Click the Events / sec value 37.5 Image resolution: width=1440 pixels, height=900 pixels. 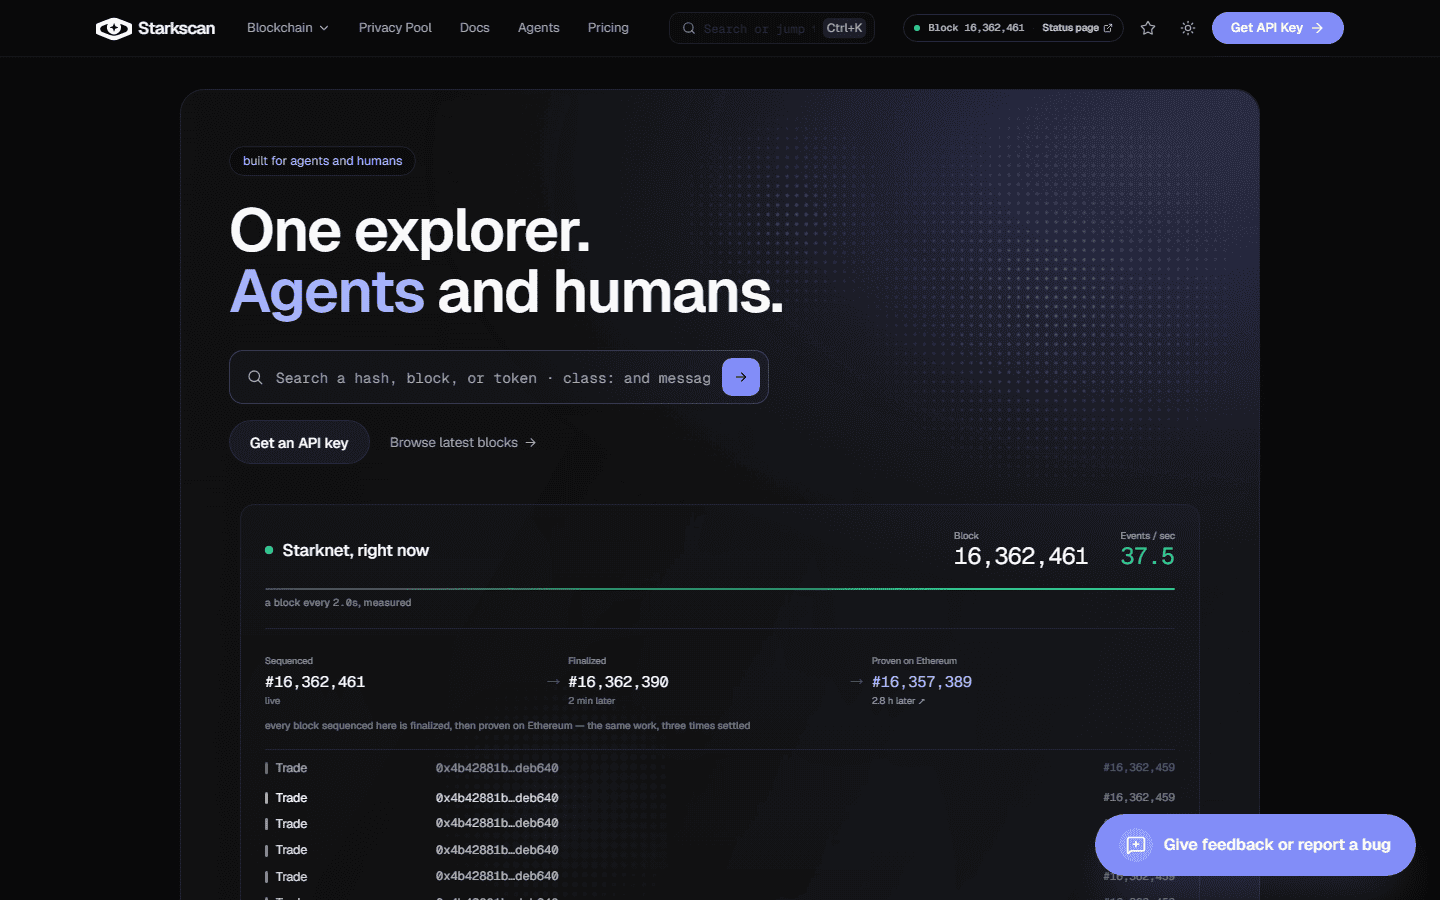[1147, 557]
